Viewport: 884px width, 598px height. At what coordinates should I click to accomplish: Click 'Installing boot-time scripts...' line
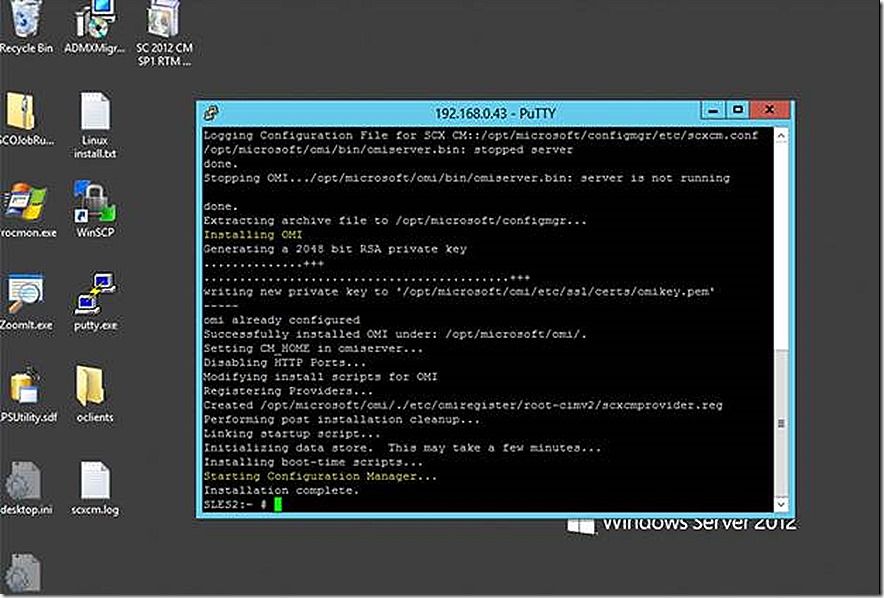coord(313,462)
